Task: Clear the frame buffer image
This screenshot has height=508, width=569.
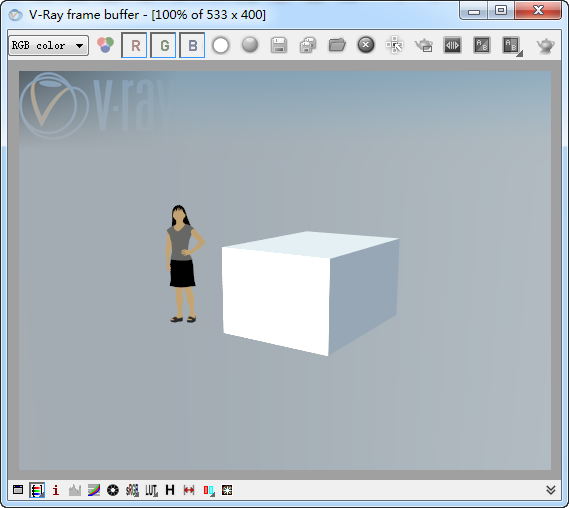Action: click(366, 45)
